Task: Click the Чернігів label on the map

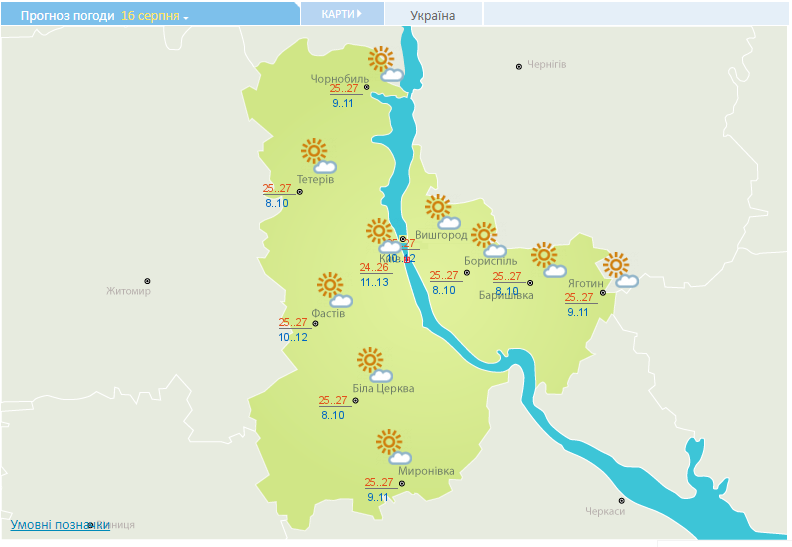Action: [x=547, y=64]
